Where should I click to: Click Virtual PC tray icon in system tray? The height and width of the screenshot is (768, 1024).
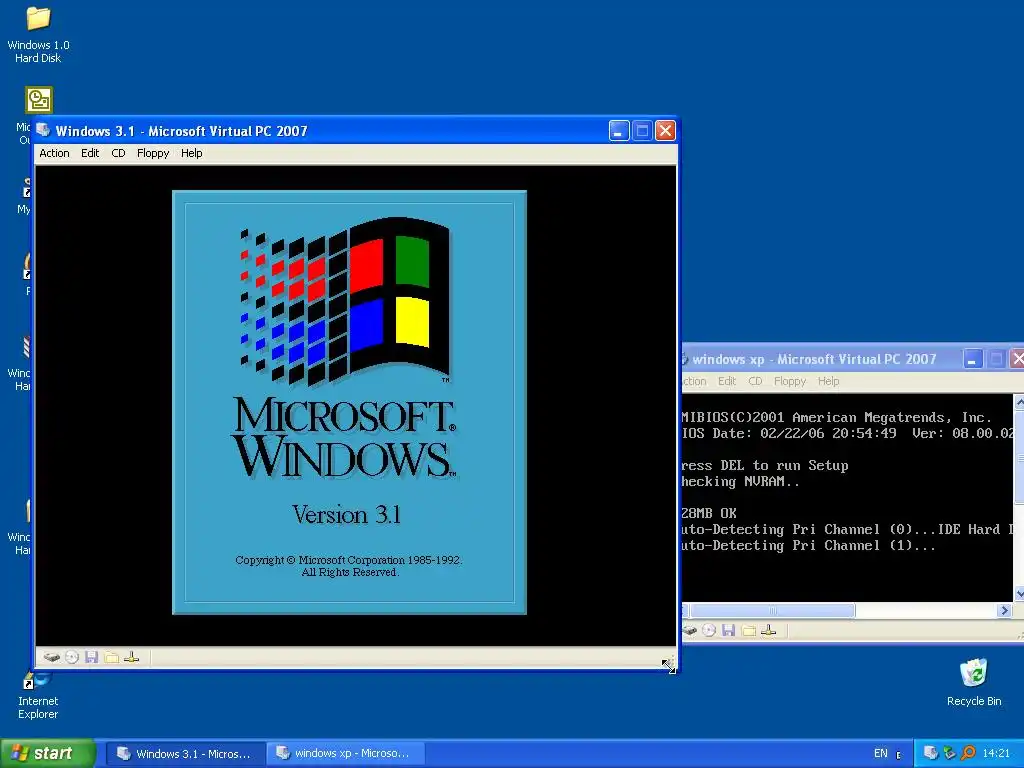931,753
